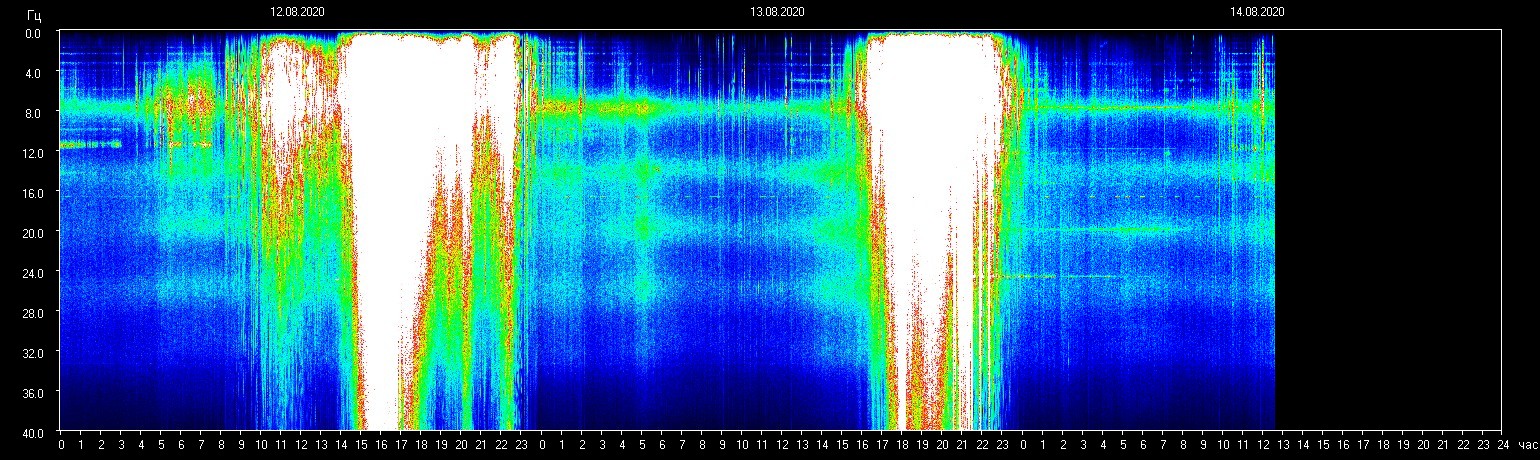This screenshot has width=1540, height=460.
Task: Click the 36.0 Hz axis tick label
Action: pyautogui.click(x=36, y=393)
